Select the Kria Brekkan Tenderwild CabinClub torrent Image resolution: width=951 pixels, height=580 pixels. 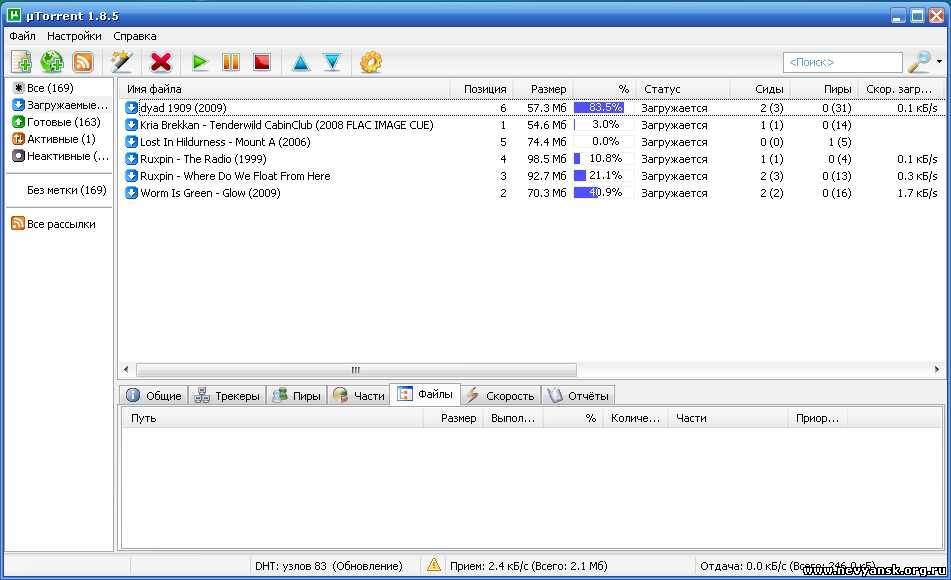pyautogui.click(x=286, y=125)
